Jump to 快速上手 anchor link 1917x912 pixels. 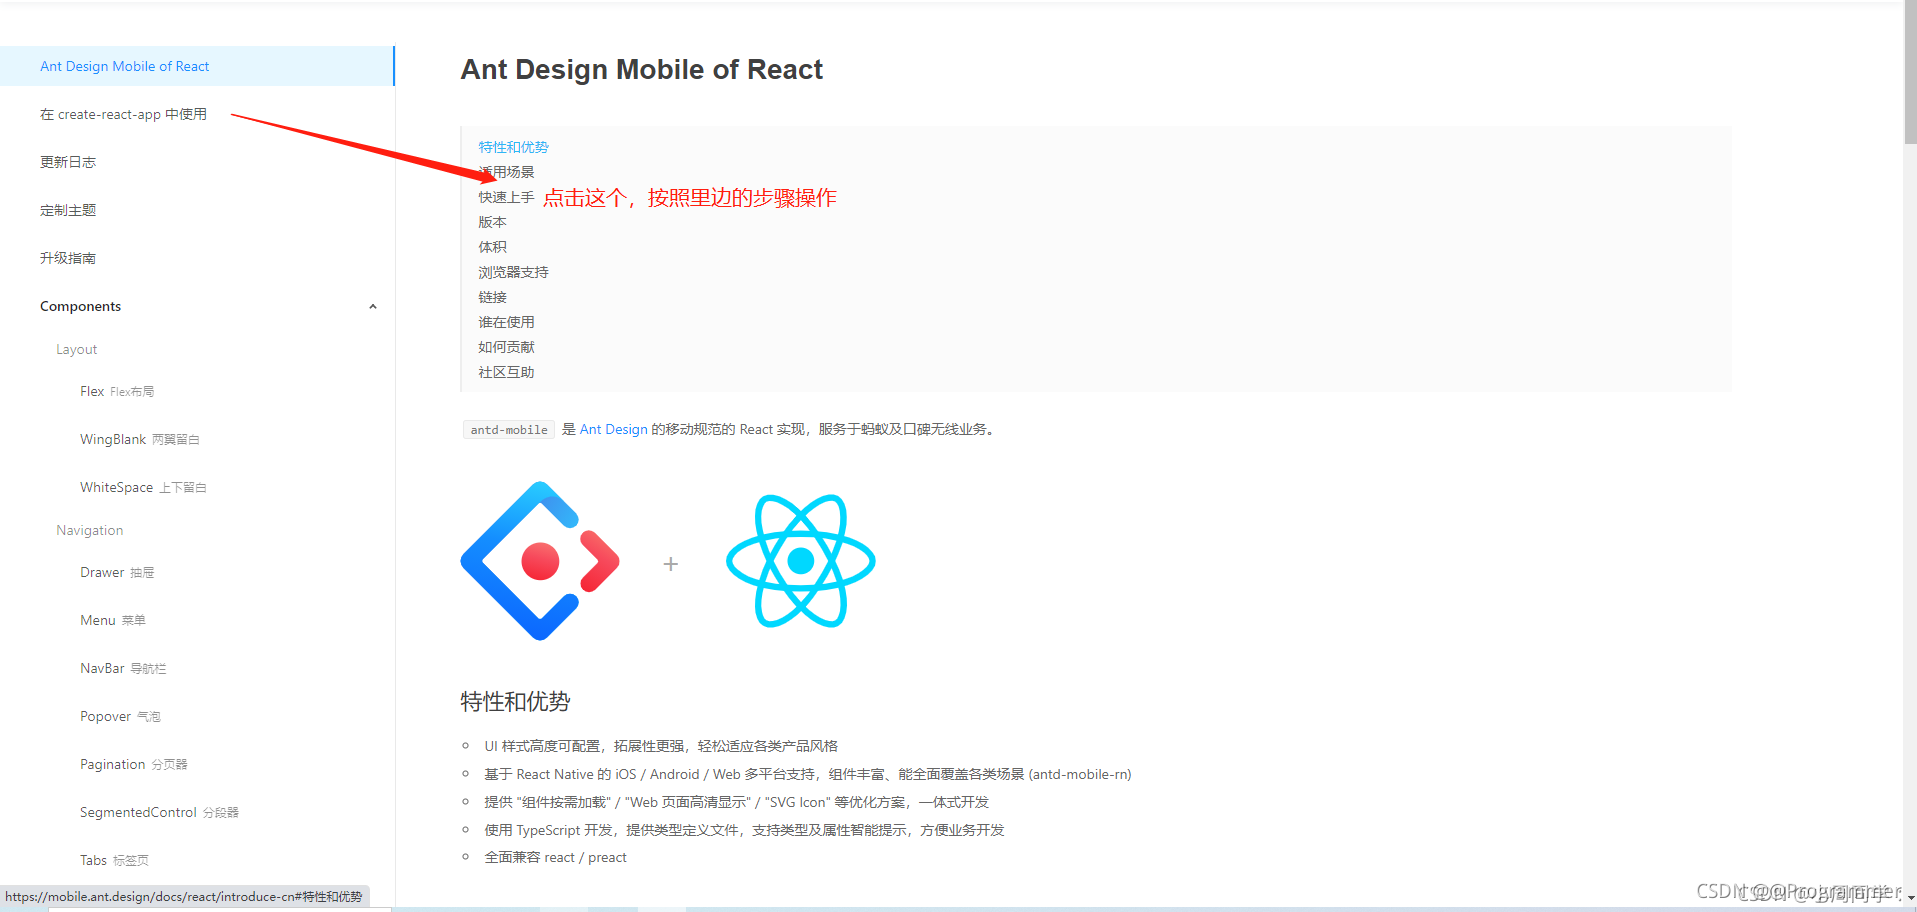tap(506, 197)
